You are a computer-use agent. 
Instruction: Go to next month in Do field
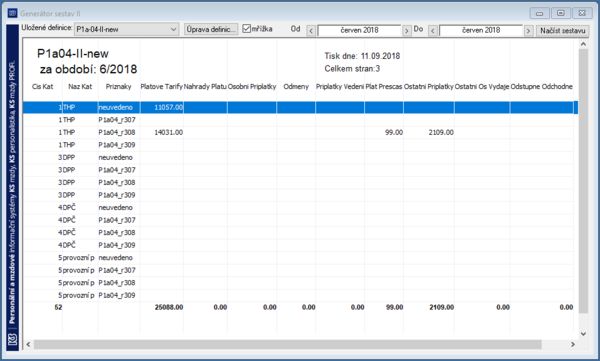tap(528, 31)
